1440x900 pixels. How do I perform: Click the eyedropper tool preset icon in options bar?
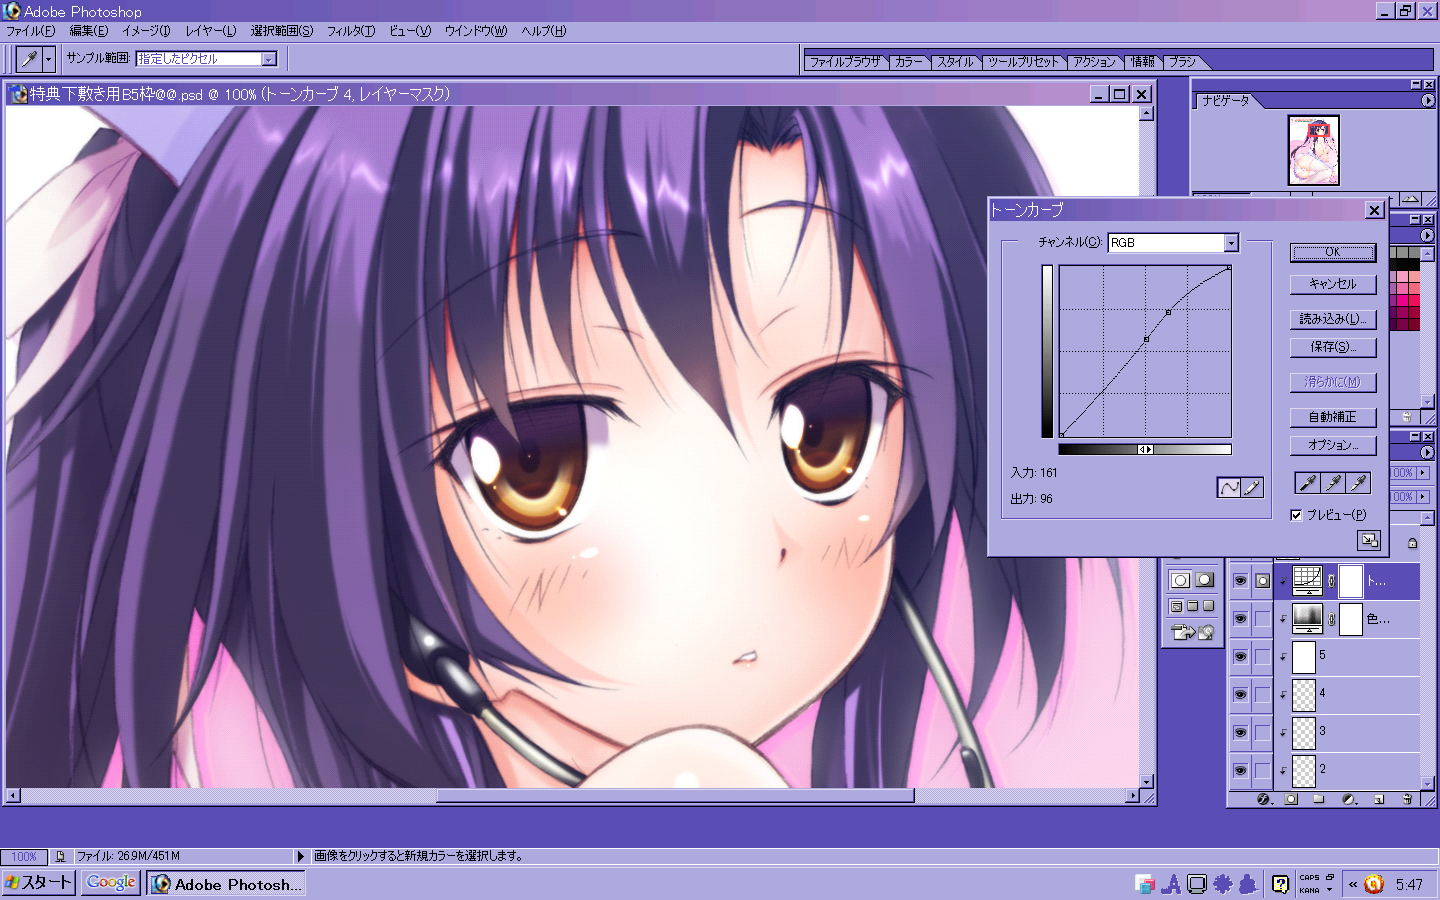click(x=29, y=59)
